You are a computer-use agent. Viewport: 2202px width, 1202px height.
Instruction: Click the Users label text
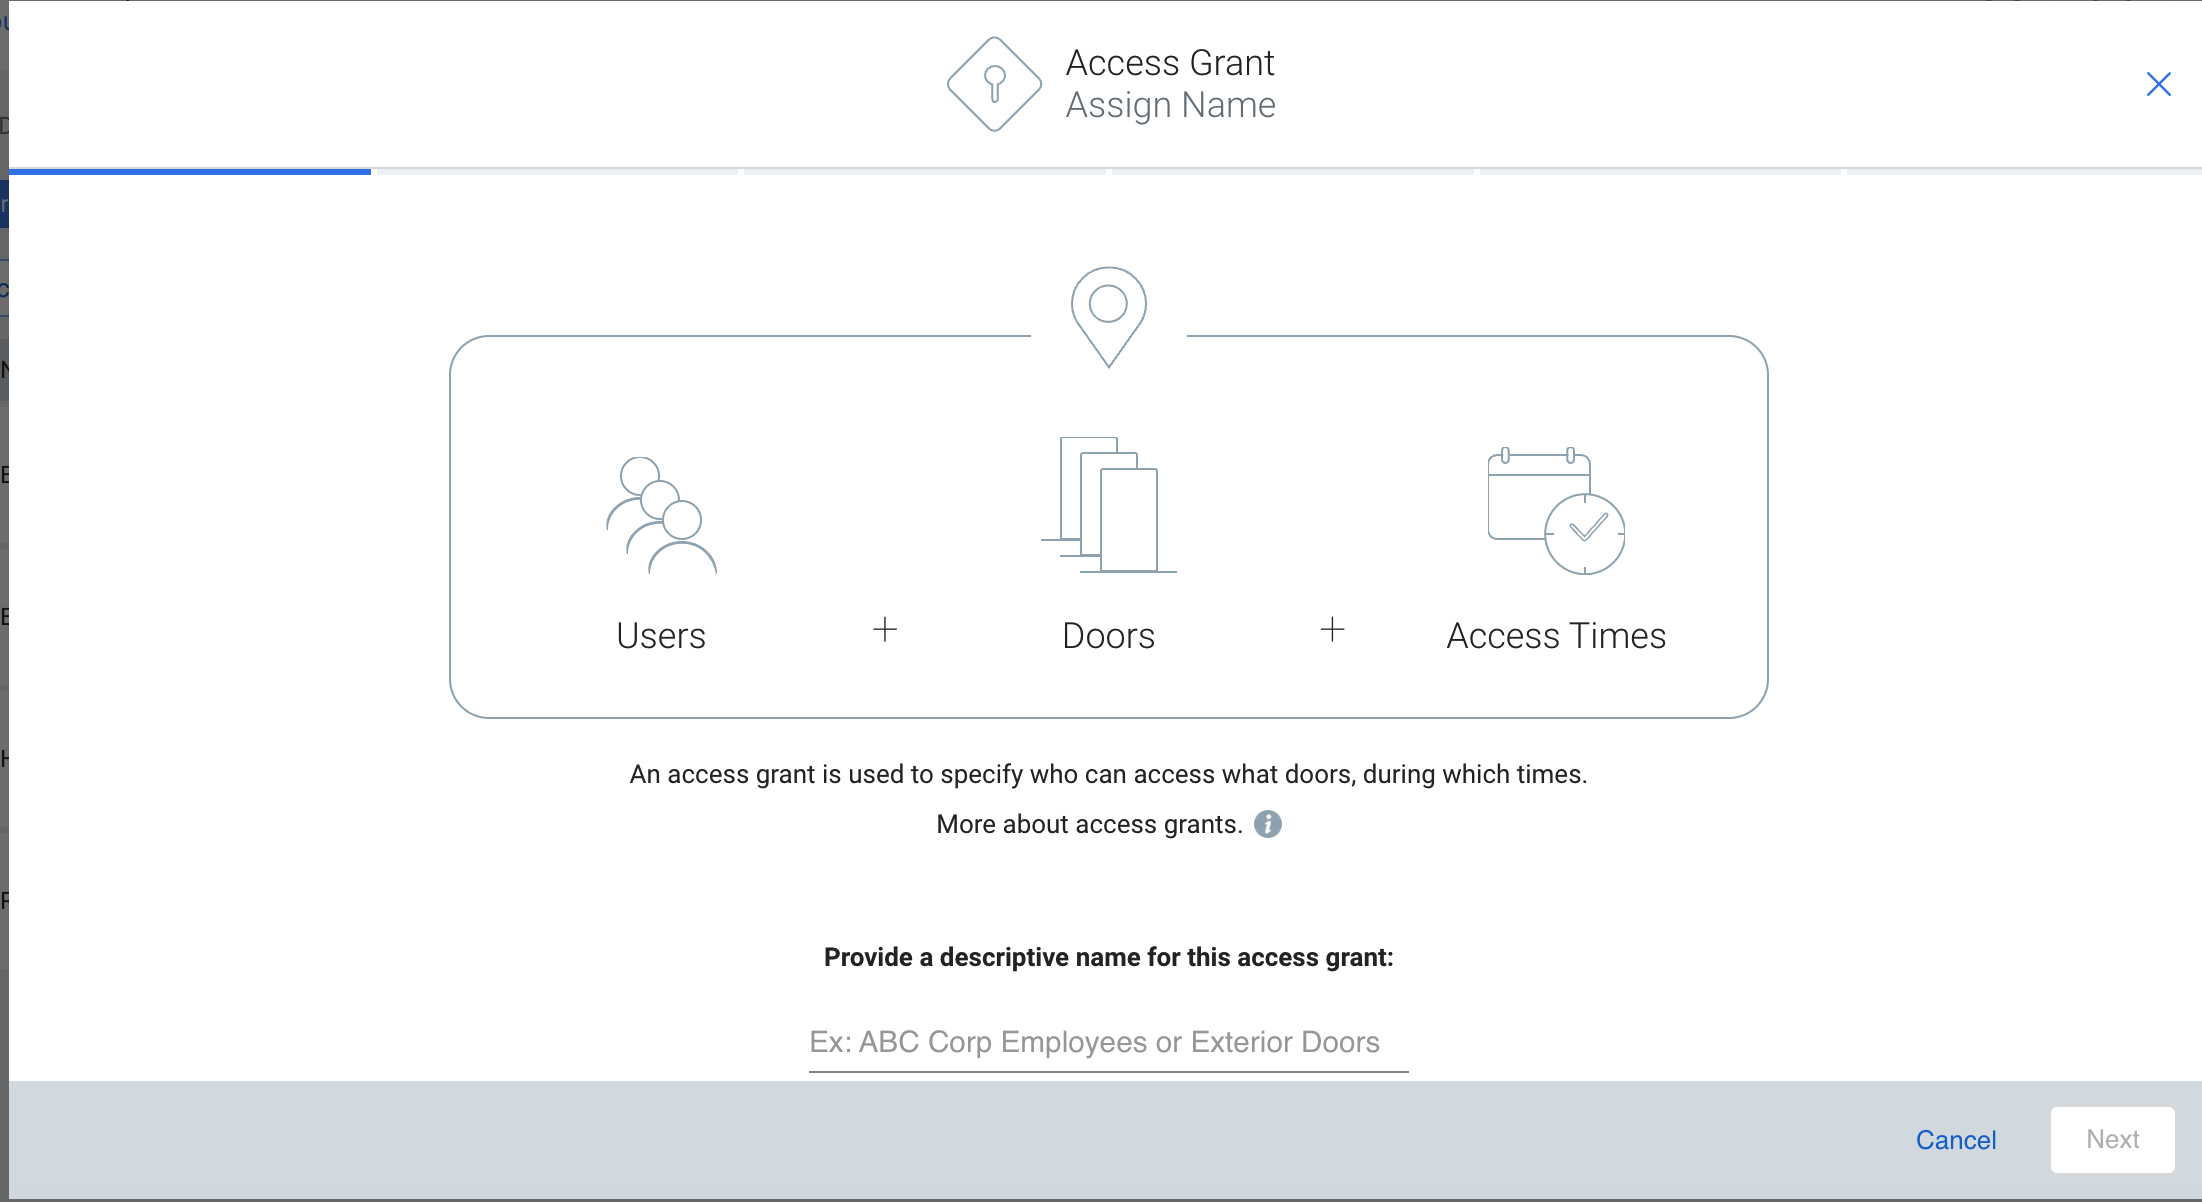pos(661,635)
